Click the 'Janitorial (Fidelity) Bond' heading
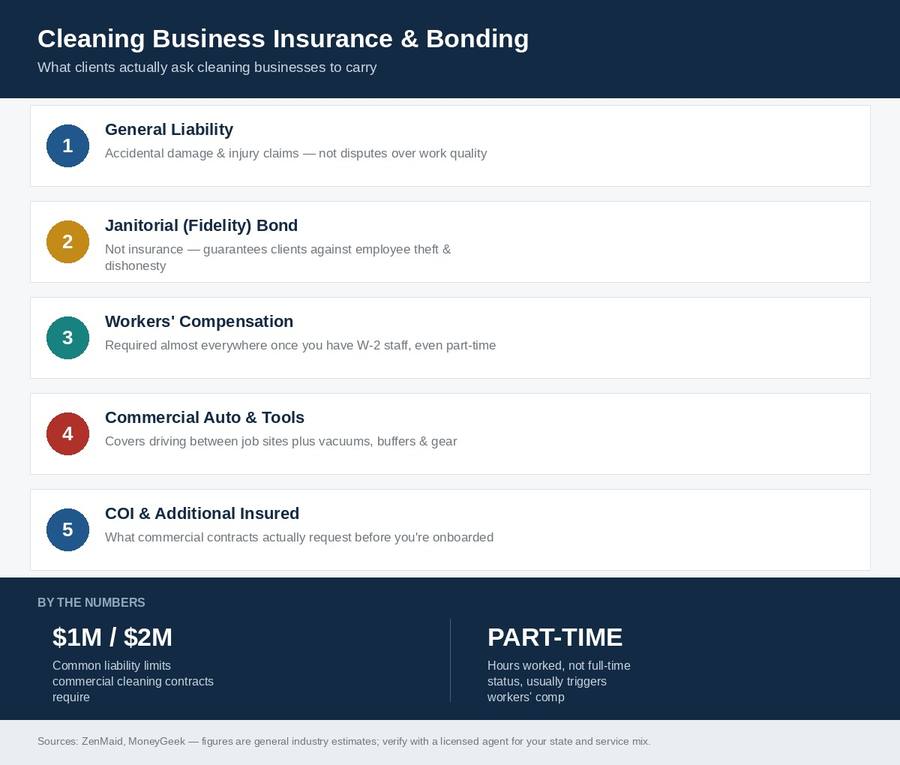The image size is (900, 765). coord(201,226)
